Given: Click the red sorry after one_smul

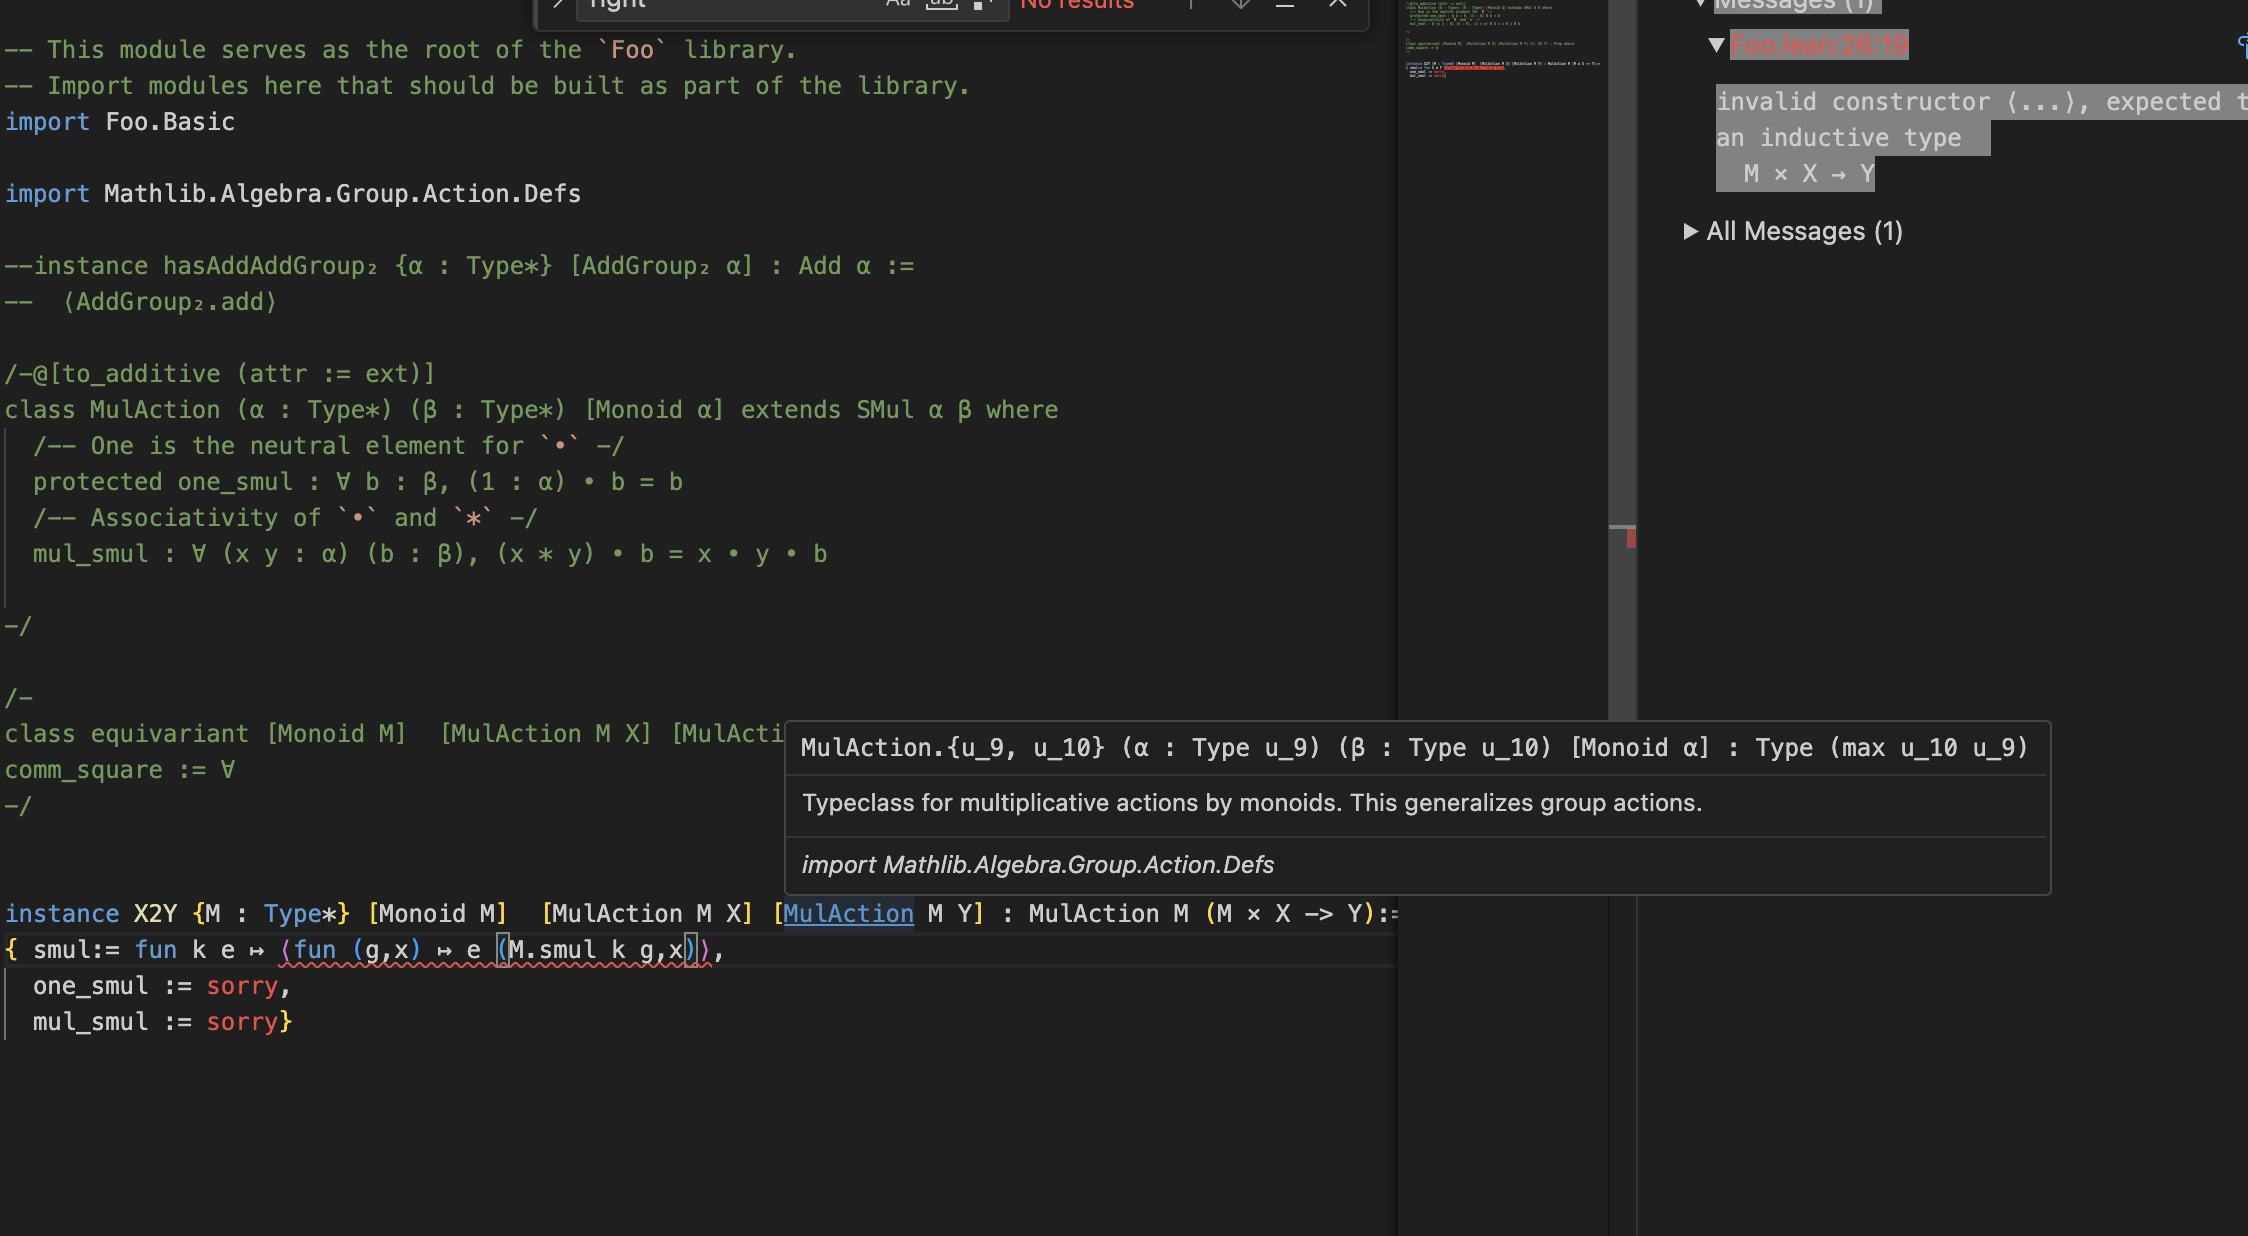Looking at the screenshot, I should (x=242, y=986).
